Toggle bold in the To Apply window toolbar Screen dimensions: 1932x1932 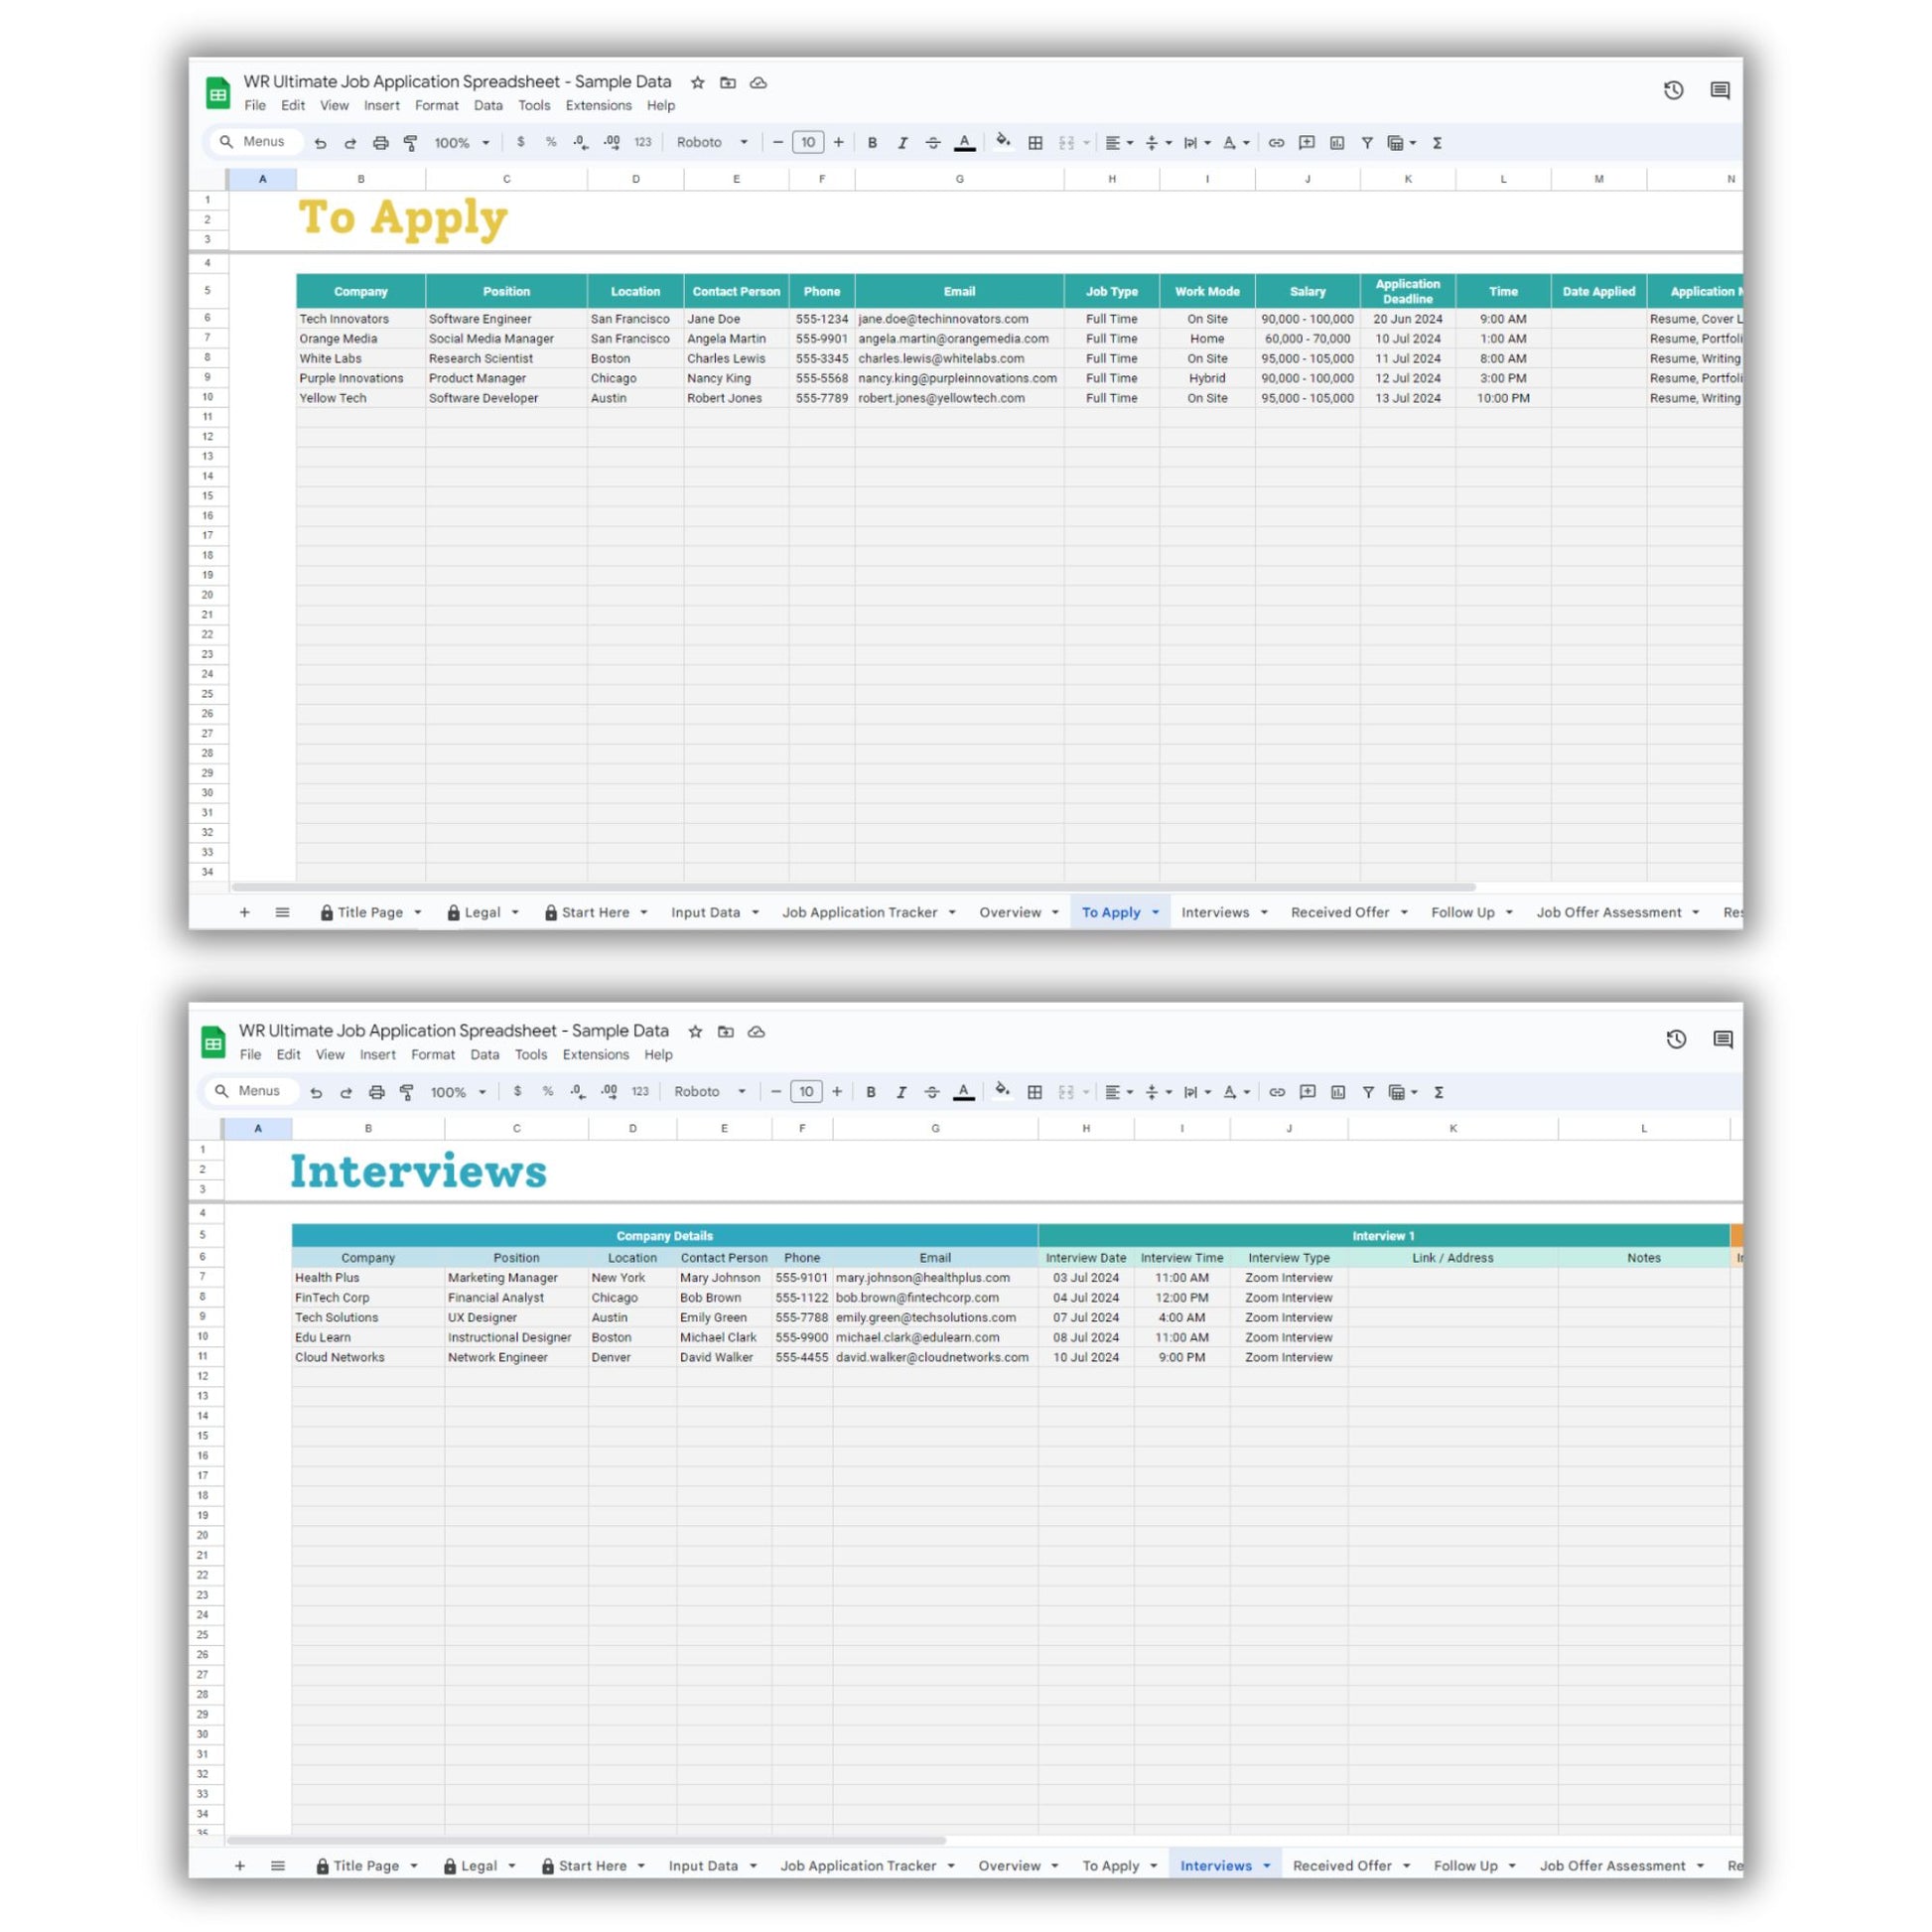tap(872, 143)
